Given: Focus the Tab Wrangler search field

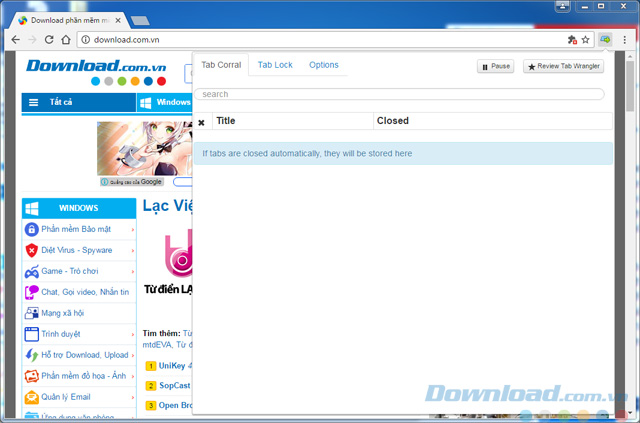Looking at the screenshot, I should (399, 94).
